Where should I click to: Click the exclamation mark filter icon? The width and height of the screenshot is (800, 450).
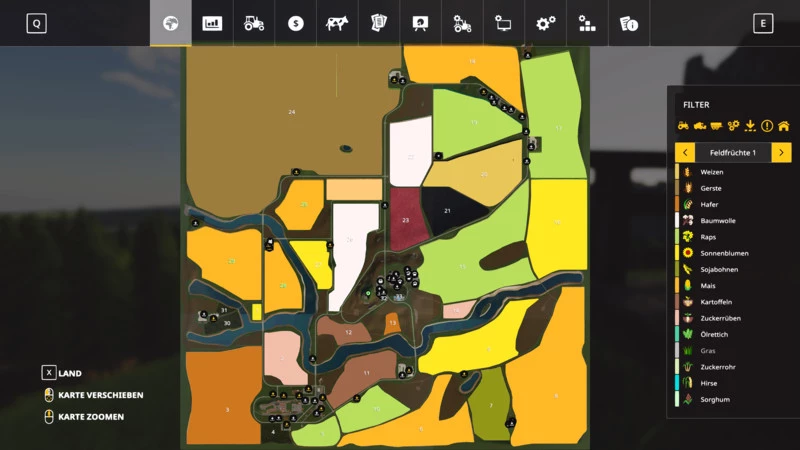point(767,126)
